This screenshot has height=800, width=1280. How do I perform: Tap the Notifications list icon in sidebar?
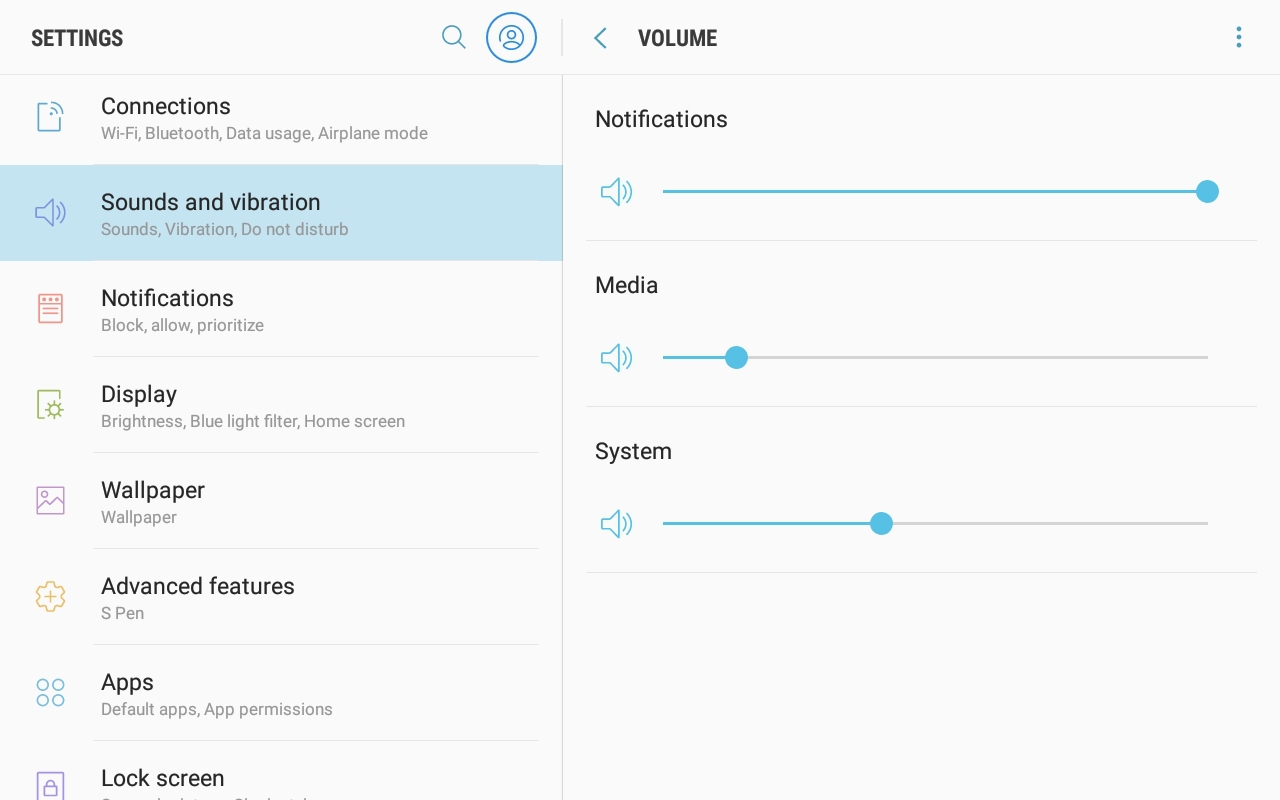tap(50, 308)
